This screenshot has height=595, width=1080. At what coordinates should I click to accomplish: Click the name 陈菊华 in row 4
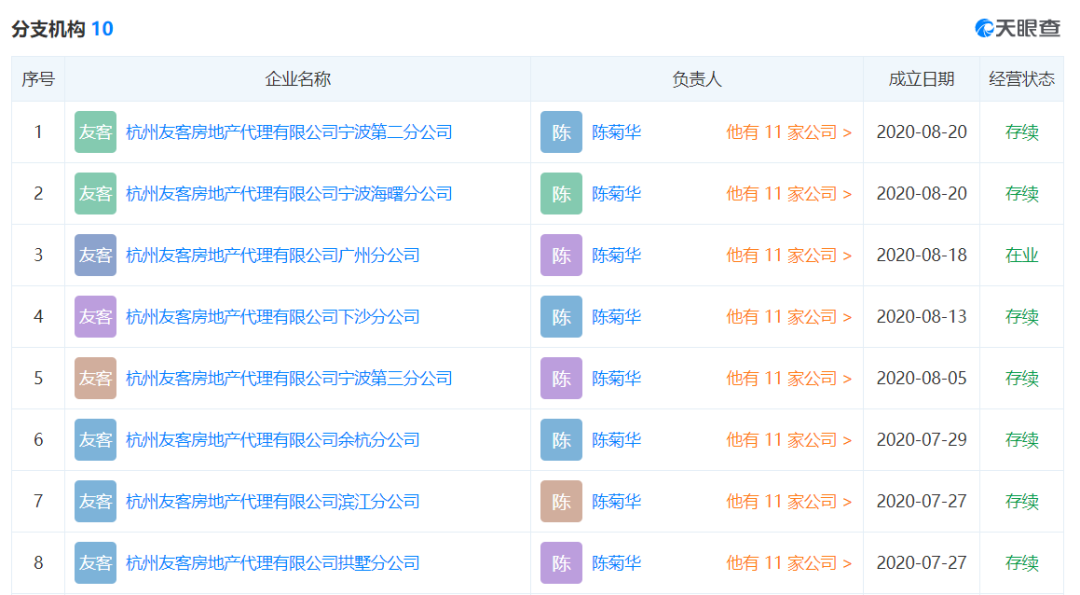coord(616,317)
